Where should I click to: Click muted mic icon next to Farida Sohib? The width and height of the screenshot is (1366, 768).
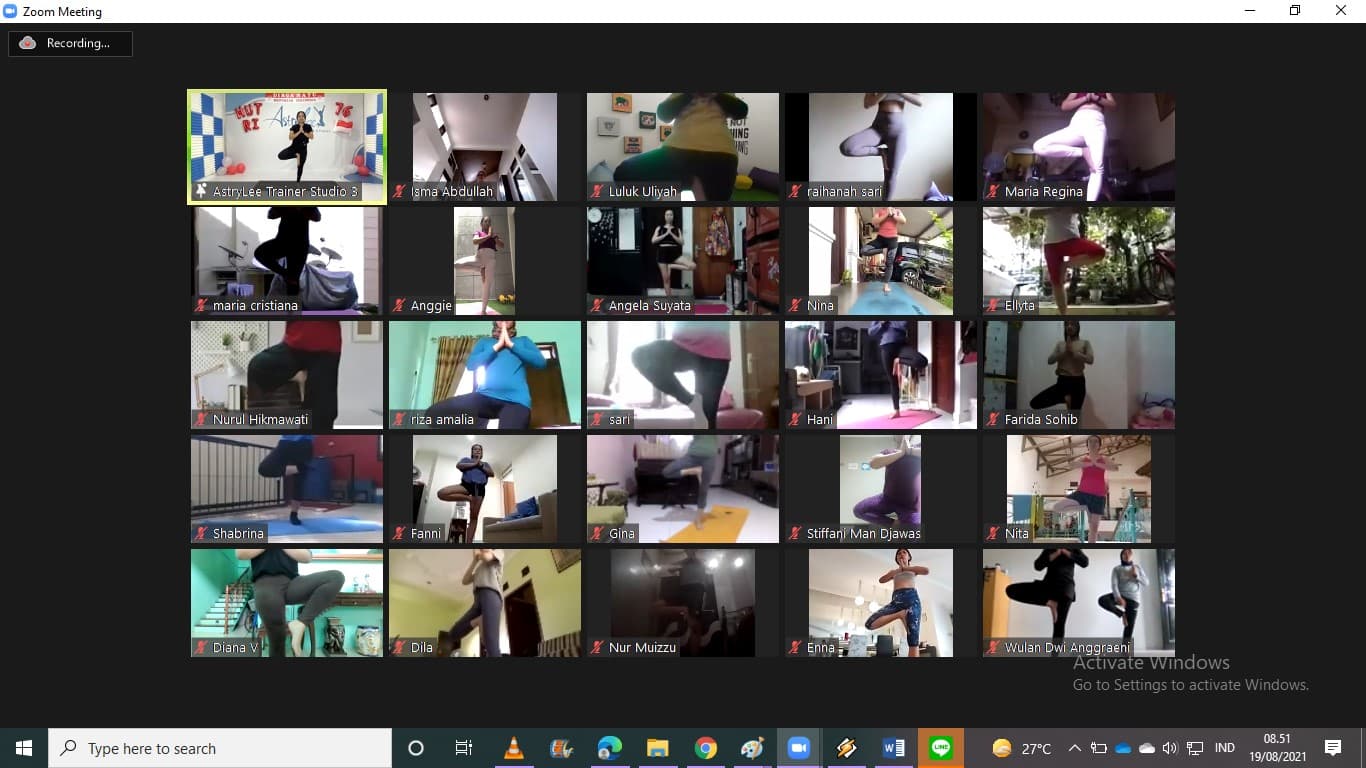(993, 420)
